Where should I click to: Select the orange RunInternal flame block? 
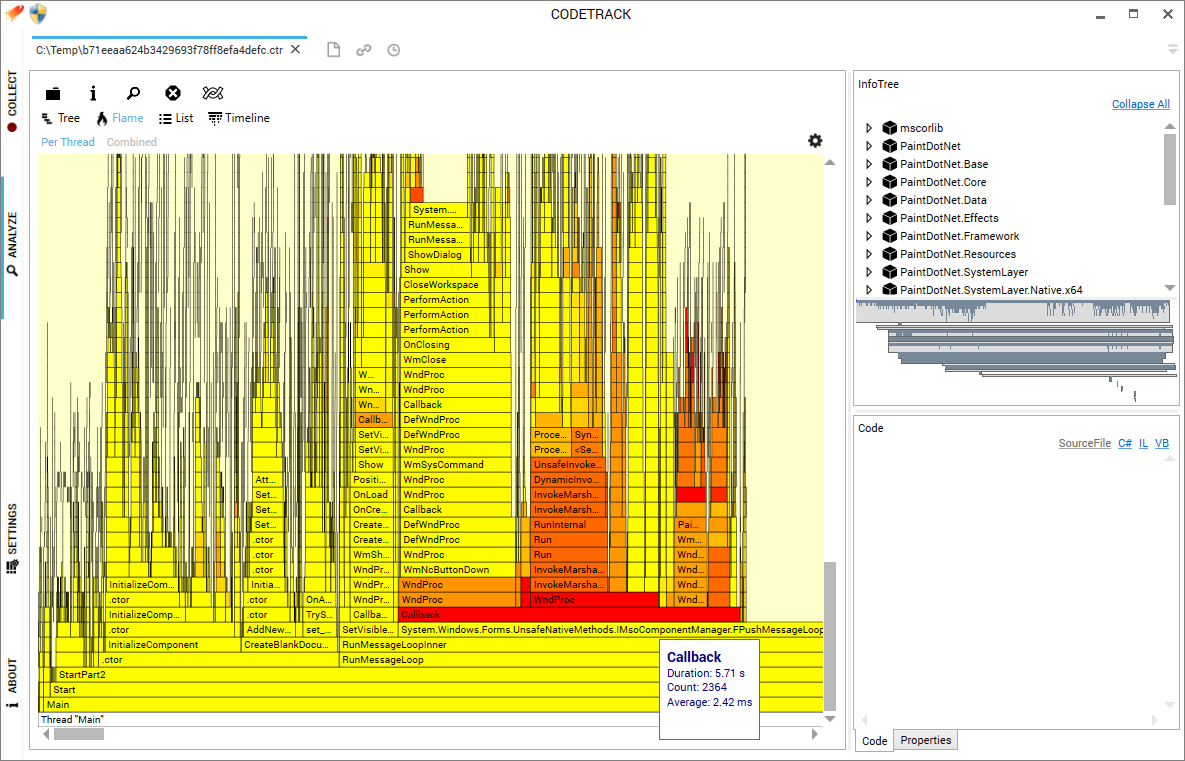point(570,524)
